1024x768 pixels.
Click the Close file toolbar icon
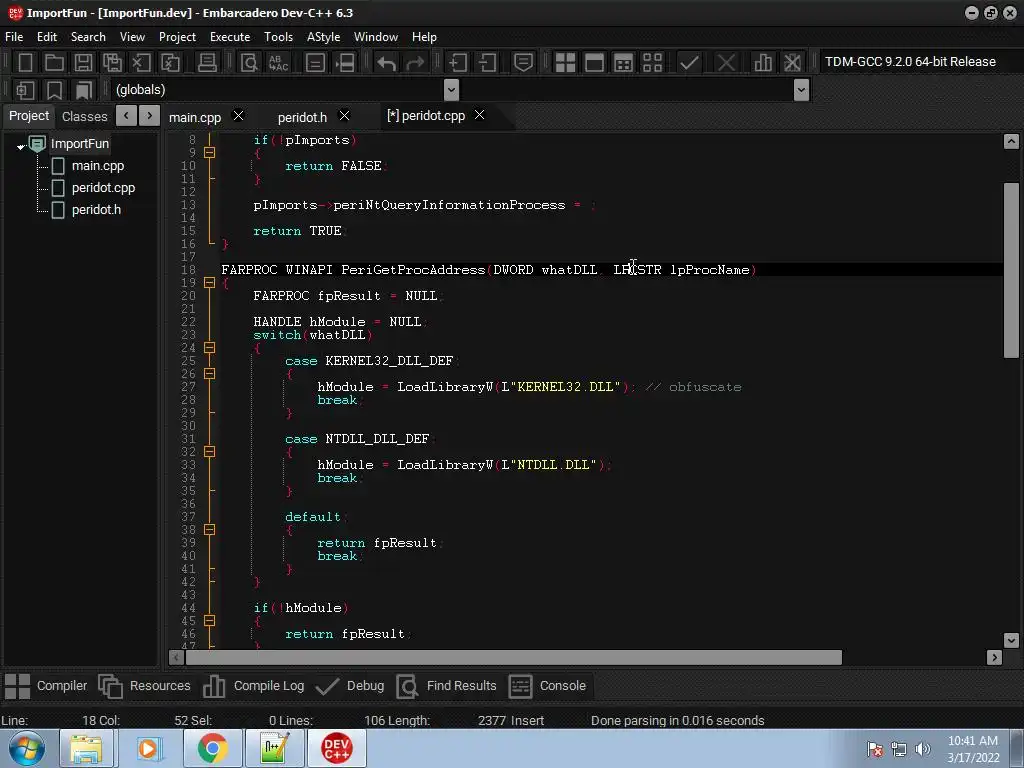coord(141,63)
